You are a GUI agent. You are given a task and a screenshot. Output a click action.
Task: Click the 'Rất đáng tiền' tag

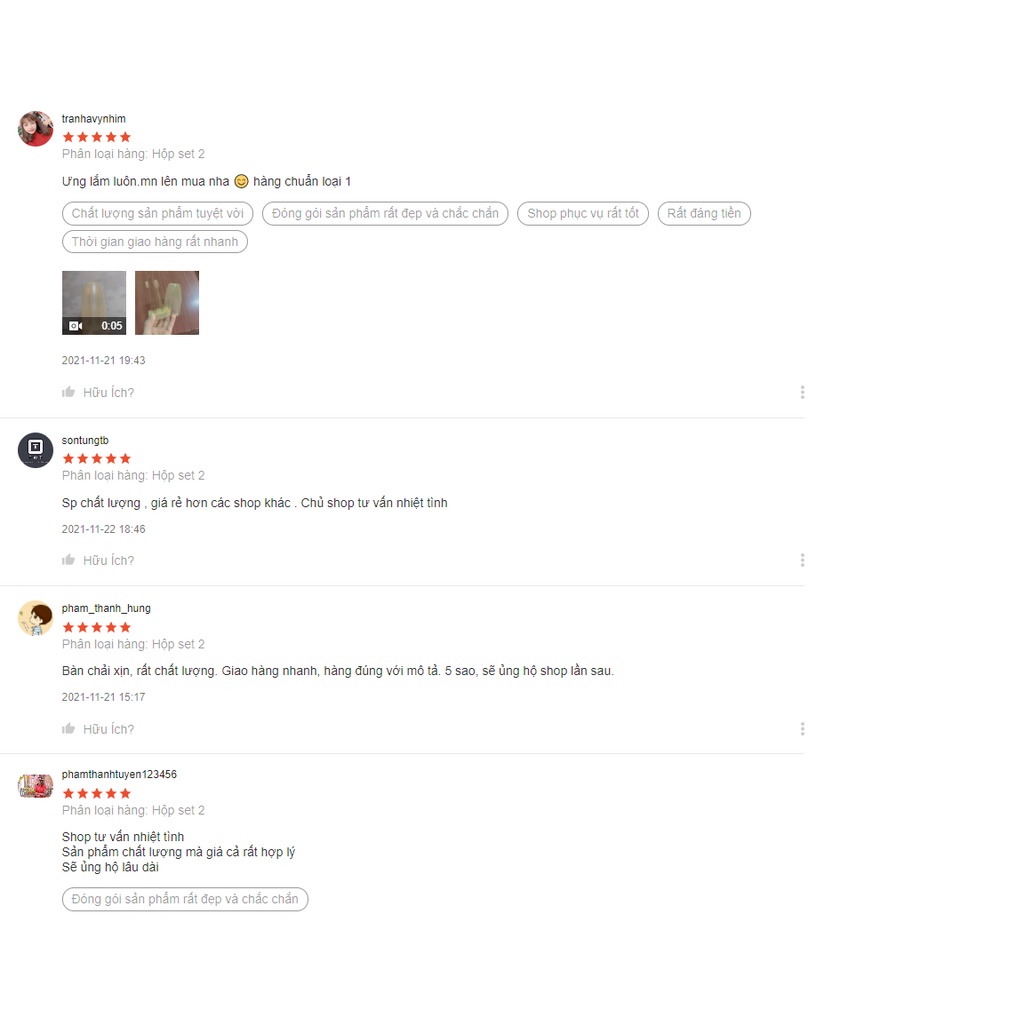point(704,214)
